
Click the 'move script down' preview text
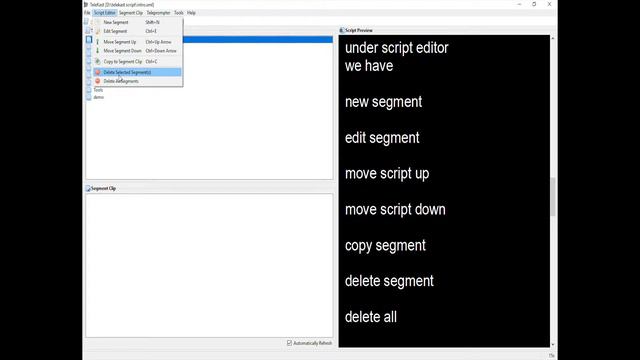[x=395, y=210]
